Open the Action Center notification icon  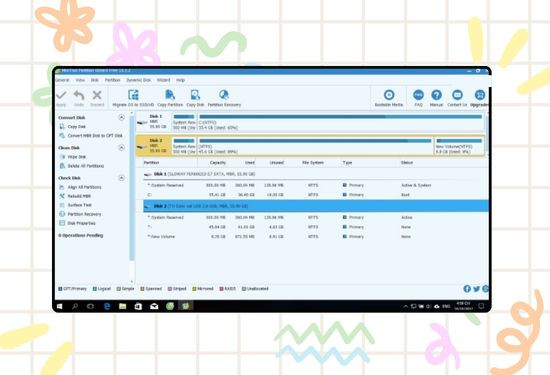point(481,306)
